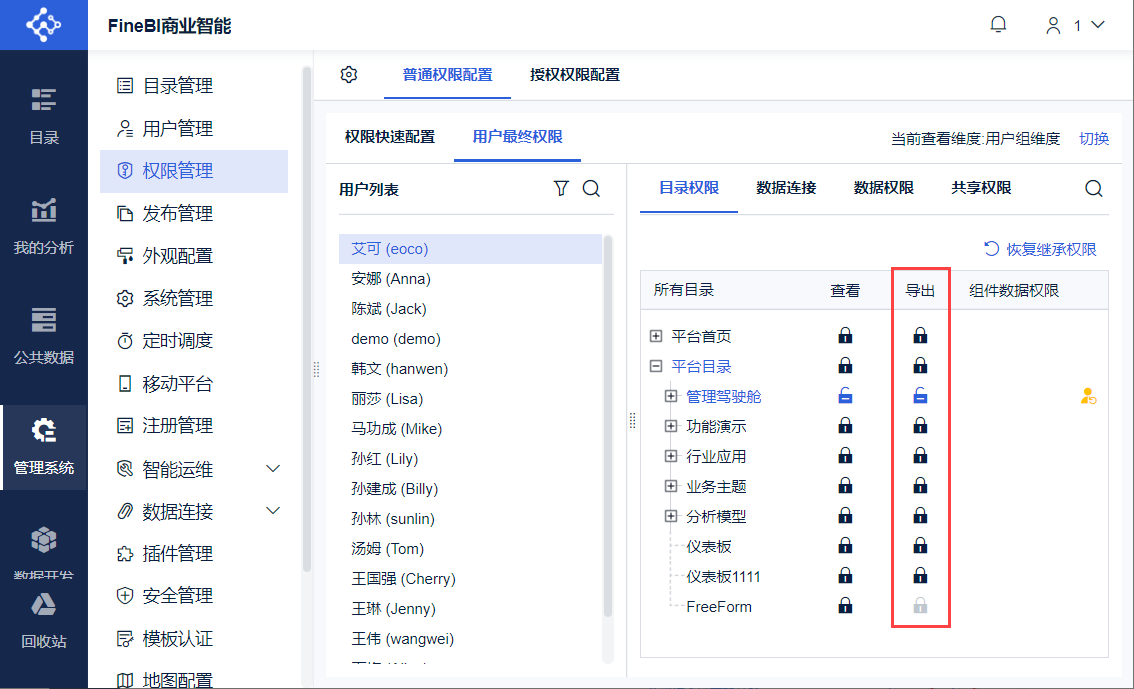Expand the 平台首页 tree node
Screen dimensions: 1134x689
coord(656,336)
